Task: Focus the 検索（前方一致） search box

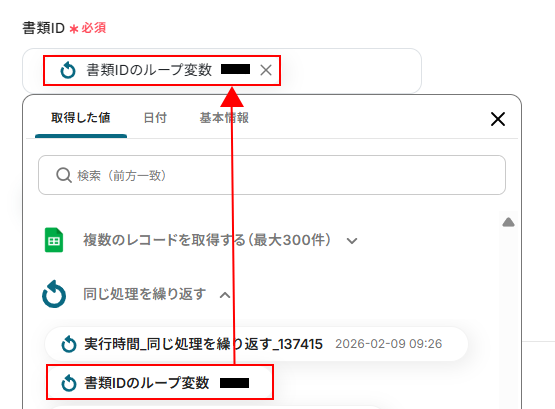Action: tap(272, 175)
